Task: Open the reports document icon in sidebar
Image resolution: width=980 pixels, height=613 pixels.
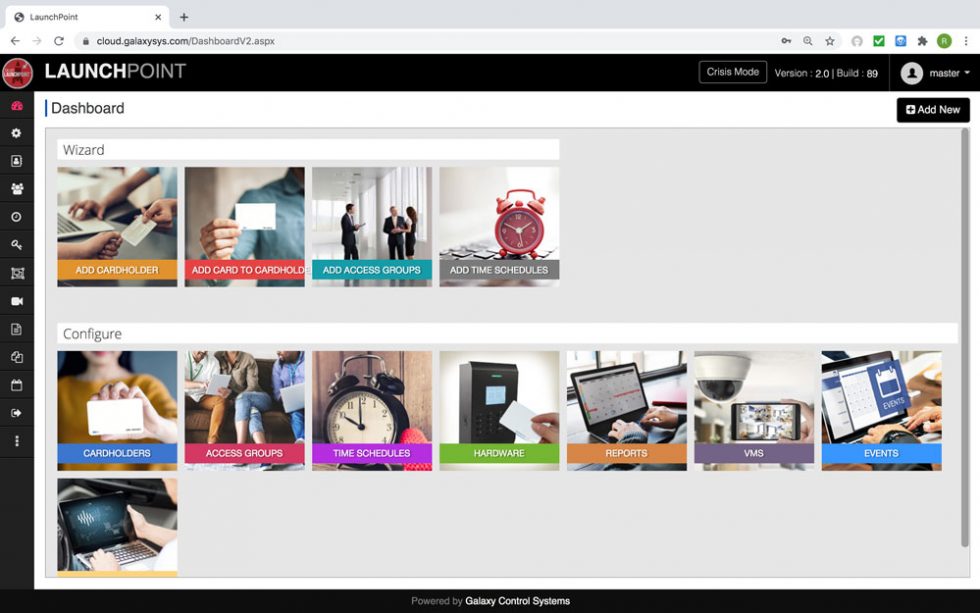Action: click(x=16, y=329)
